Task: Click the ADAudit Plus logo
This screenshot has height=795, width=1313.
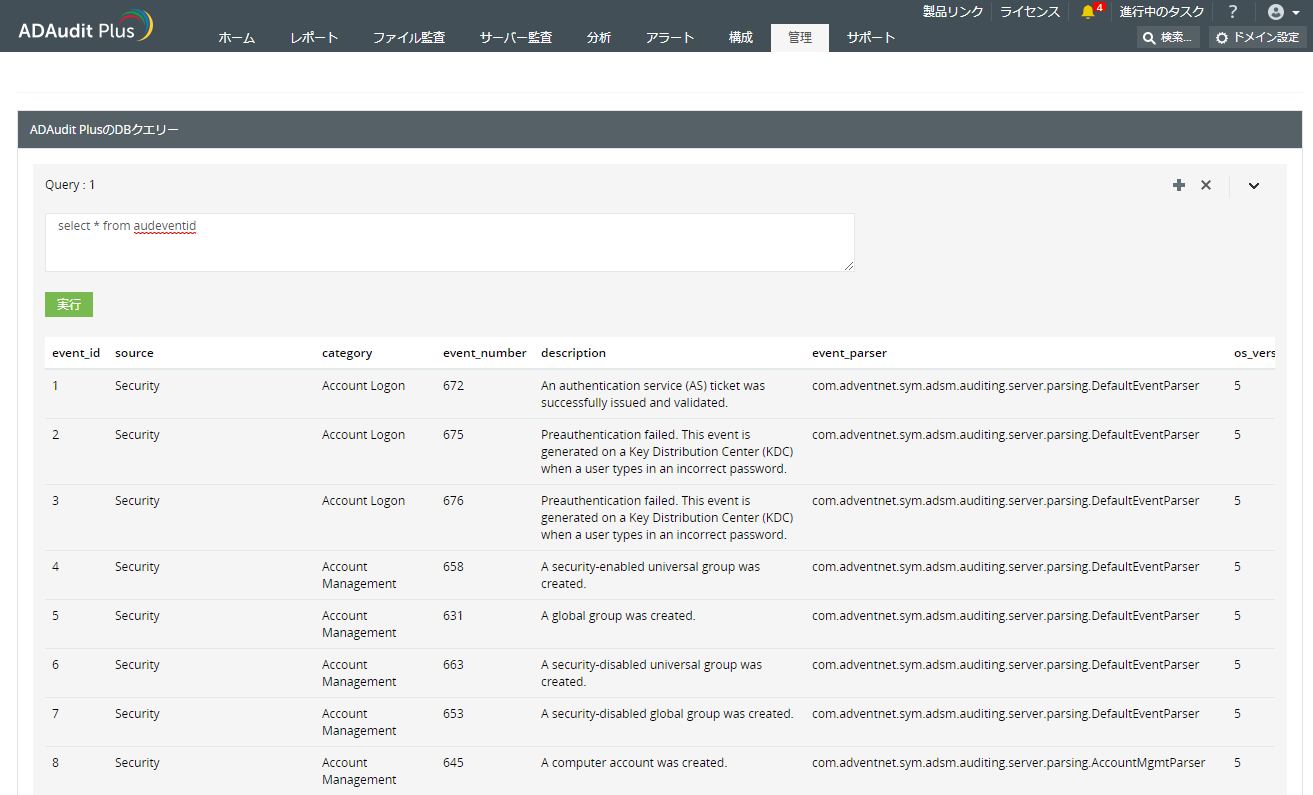Action: (x=85, y=27)
